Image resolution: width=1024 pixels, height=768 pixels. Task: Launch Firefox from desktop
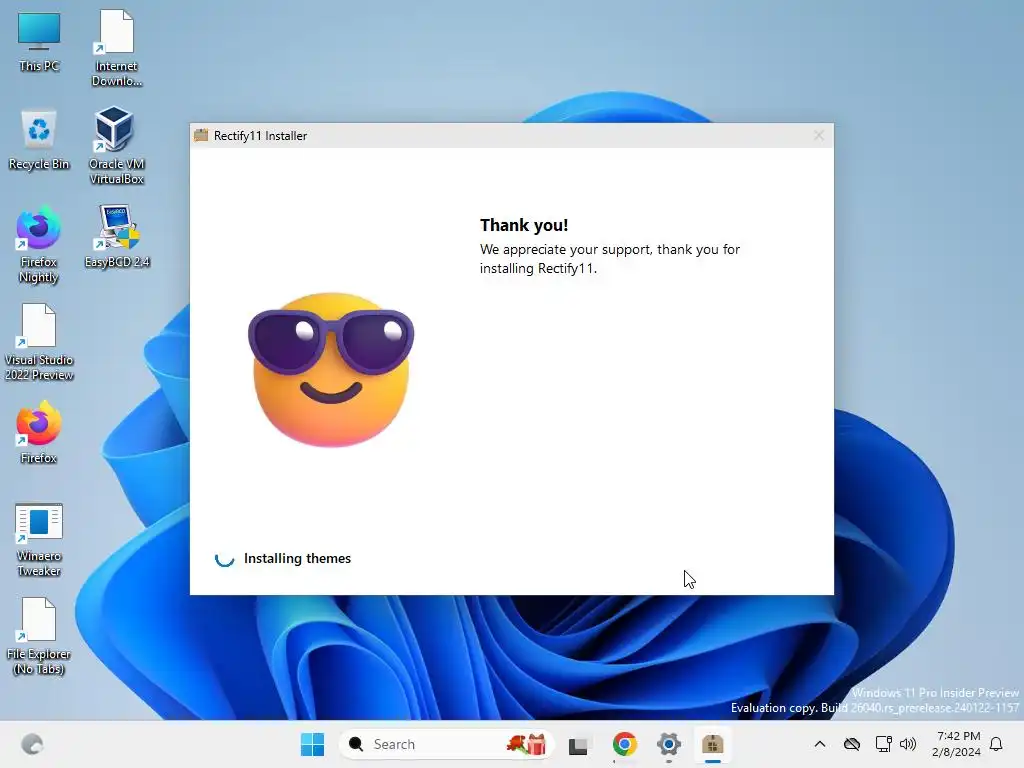39,432
